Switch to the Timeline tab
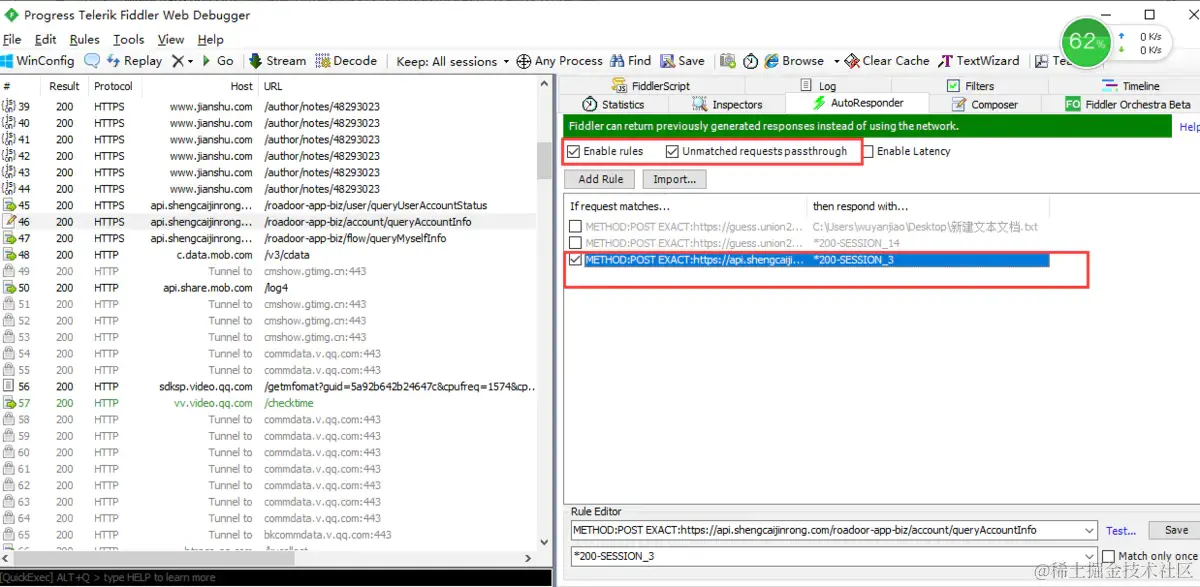Screen dimensions: 1200x587 pos(1132,86)
